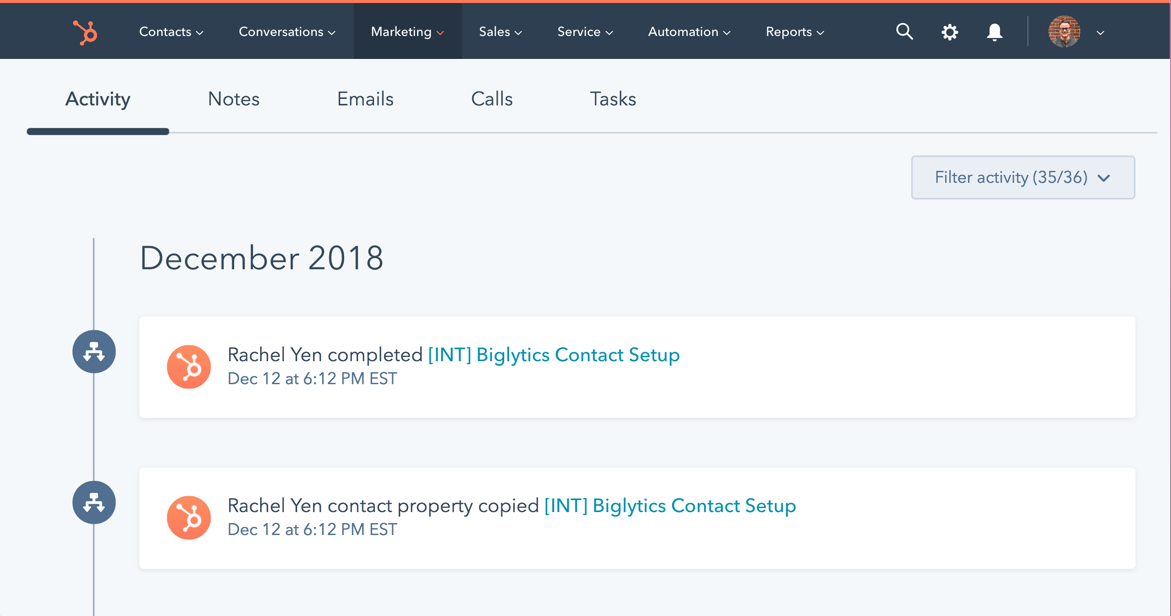Select the Calls tab
The width and height of the screenshot is (1171, 616).
click(492, 99)
